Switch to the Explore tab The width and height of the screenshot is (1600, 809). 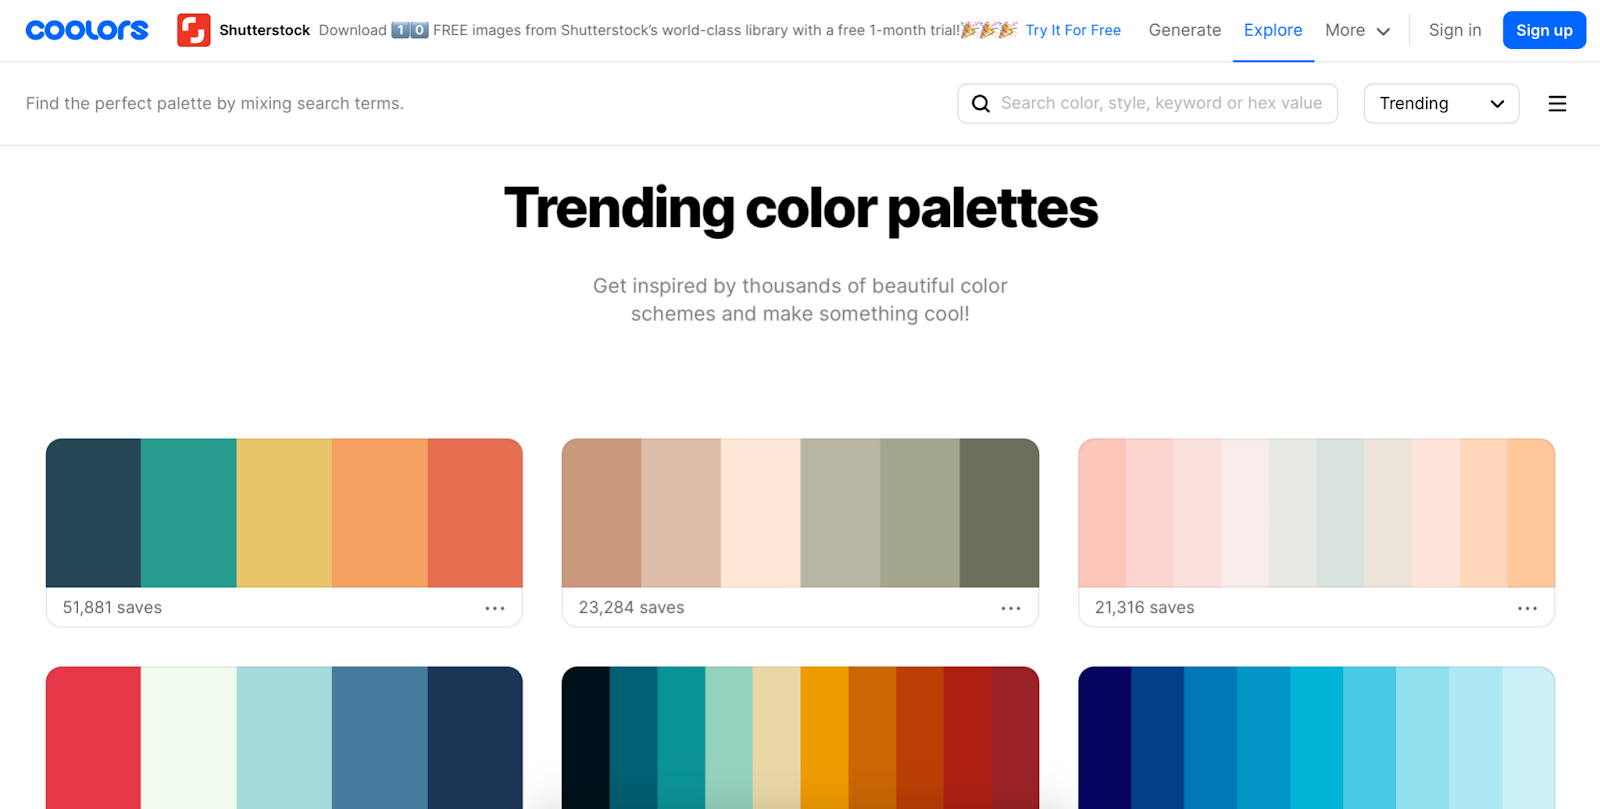pos(1272,30)
